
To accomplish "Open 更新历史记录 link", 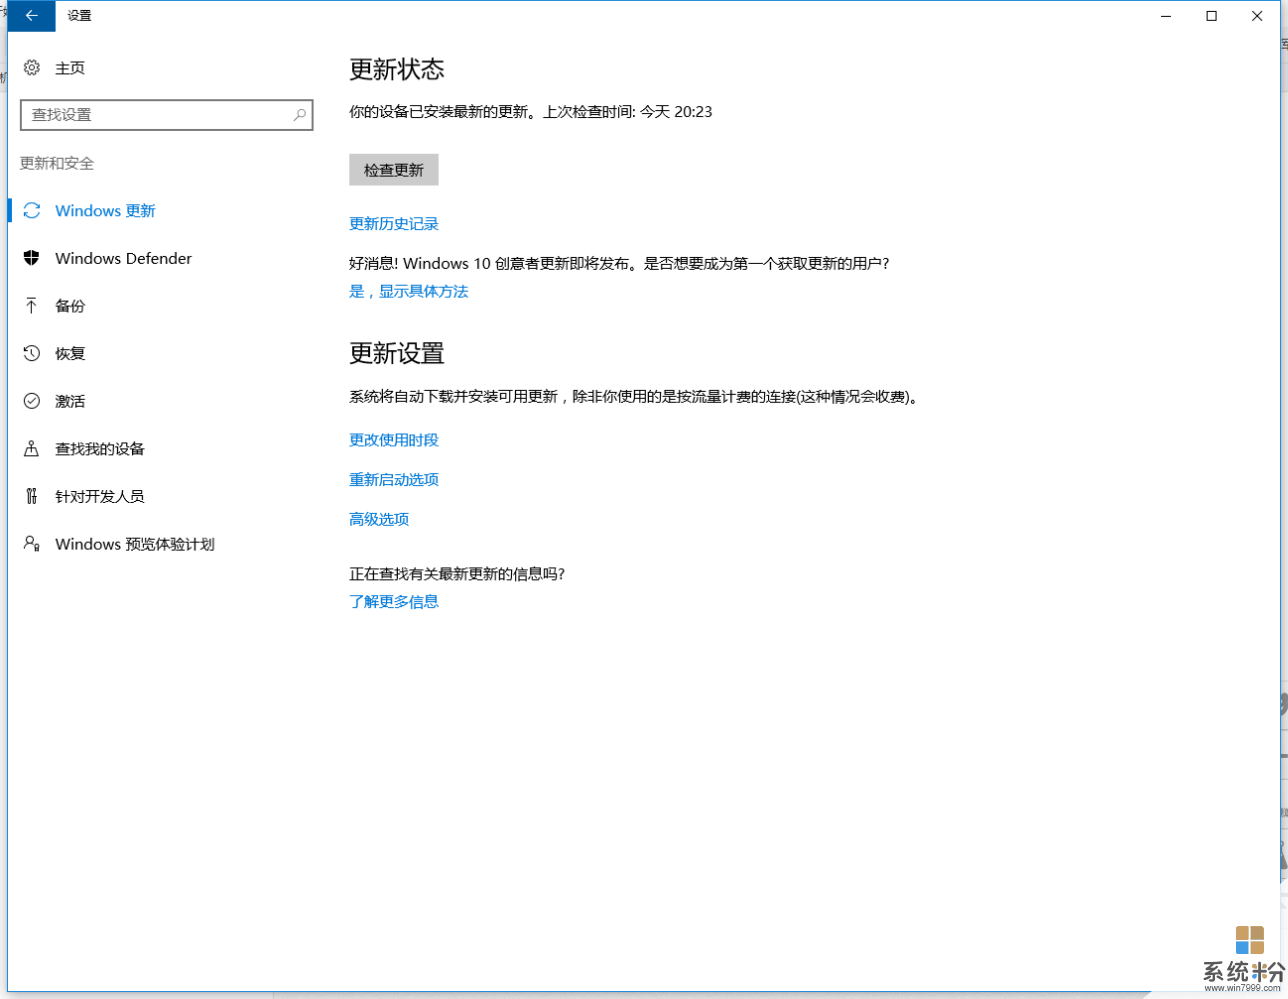I will pos(394,224).
